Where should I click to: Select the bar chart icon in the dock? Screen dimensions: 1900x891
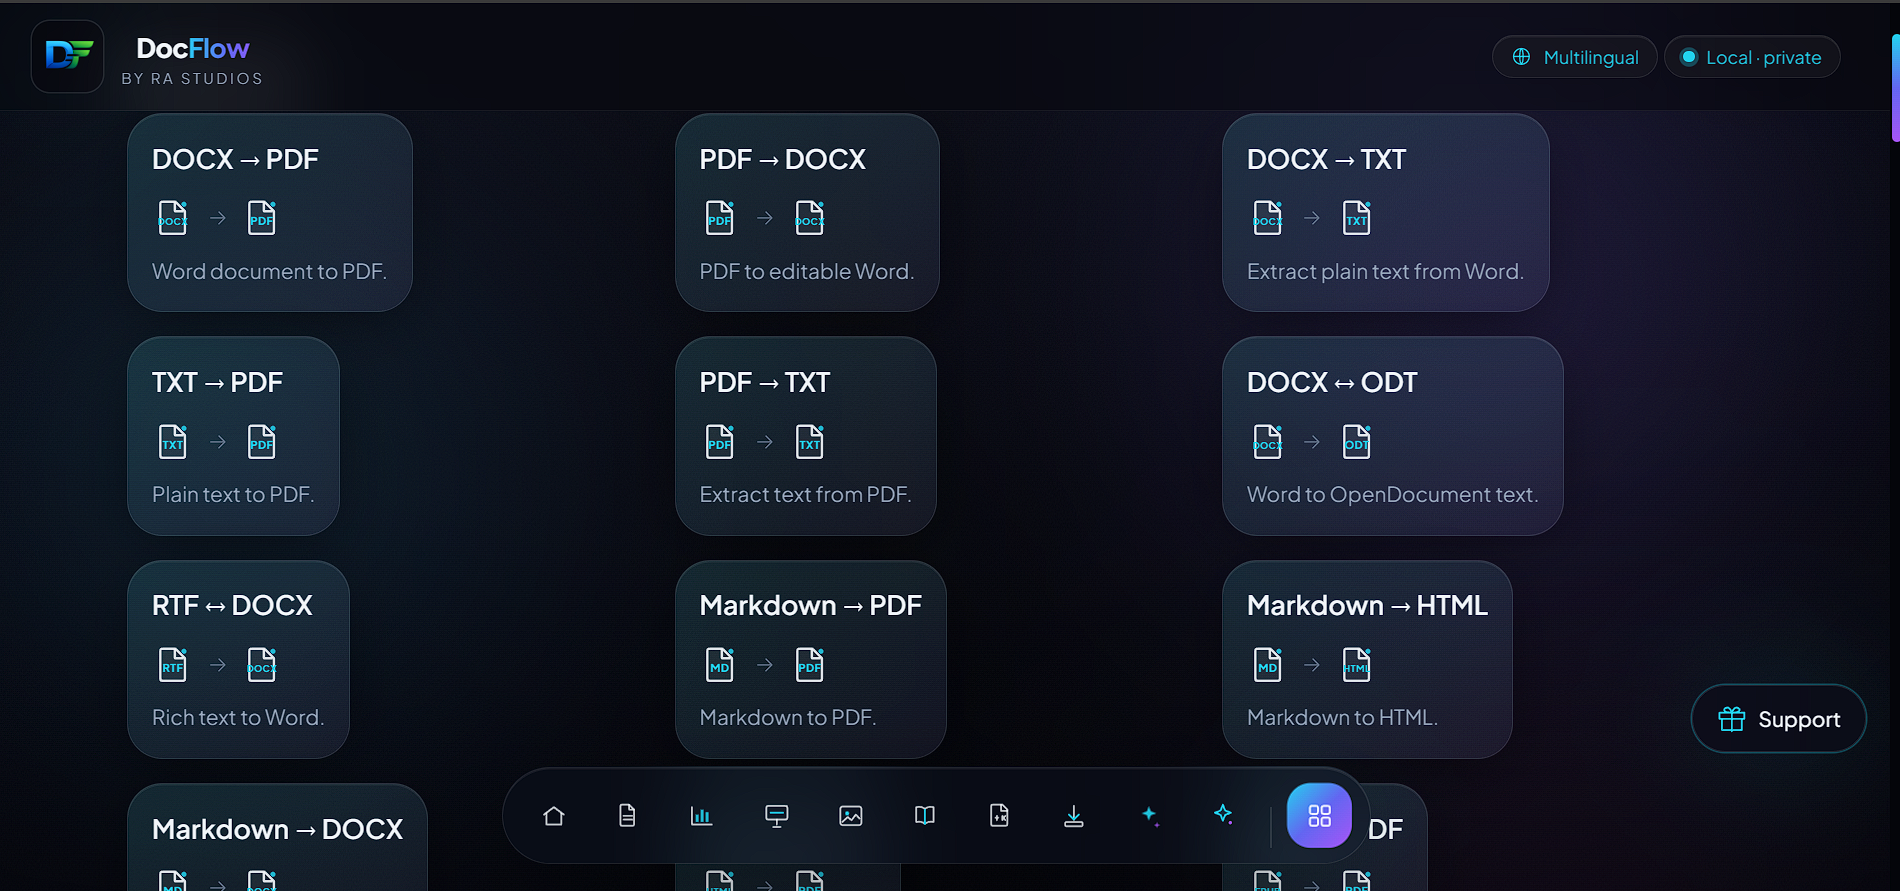pyautogui.click(x=702, y=816)
